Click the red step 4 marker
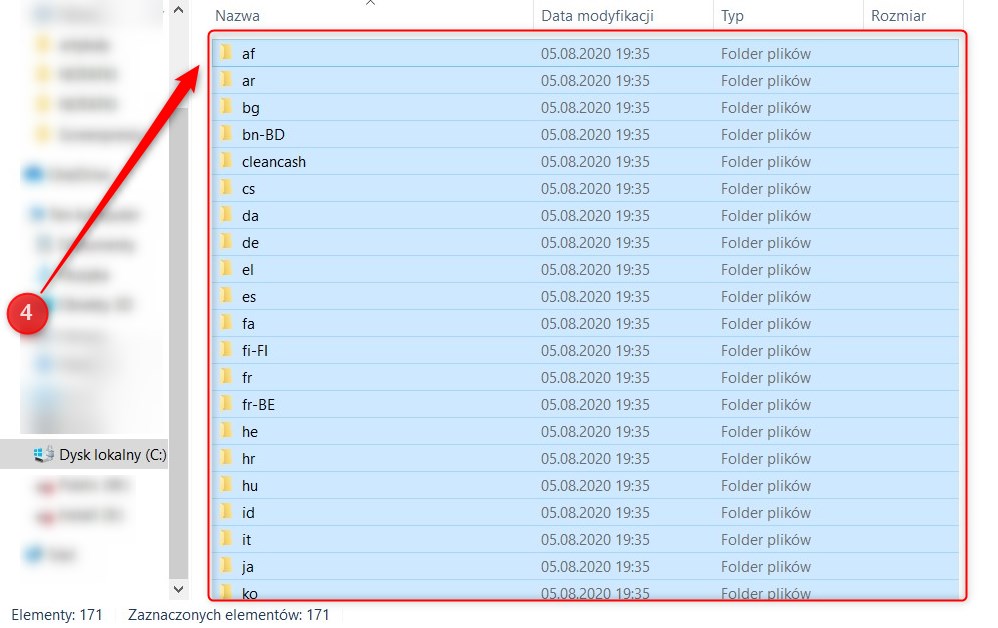 (x=27, y=313)
